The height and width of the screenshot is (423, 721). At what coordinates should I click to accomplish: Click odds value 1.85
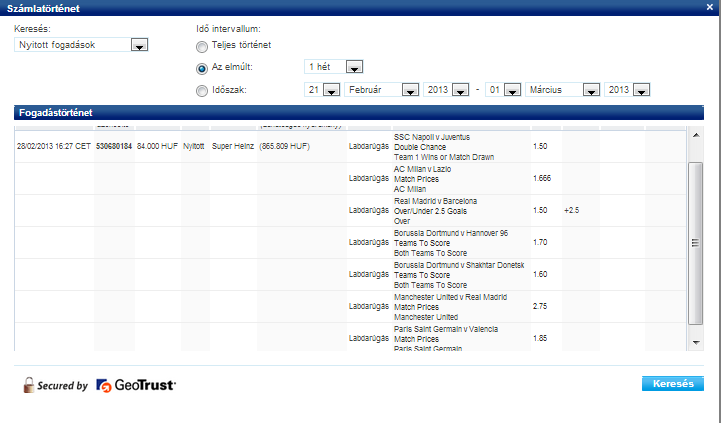[540, 338]
